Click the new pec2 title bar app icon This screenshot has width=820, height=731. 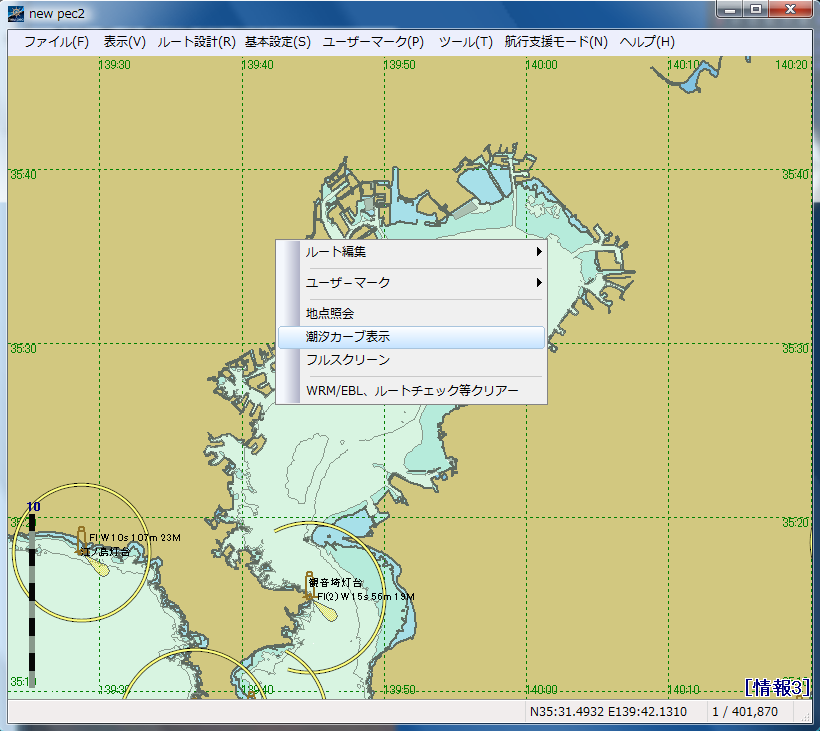pos(15,14)
